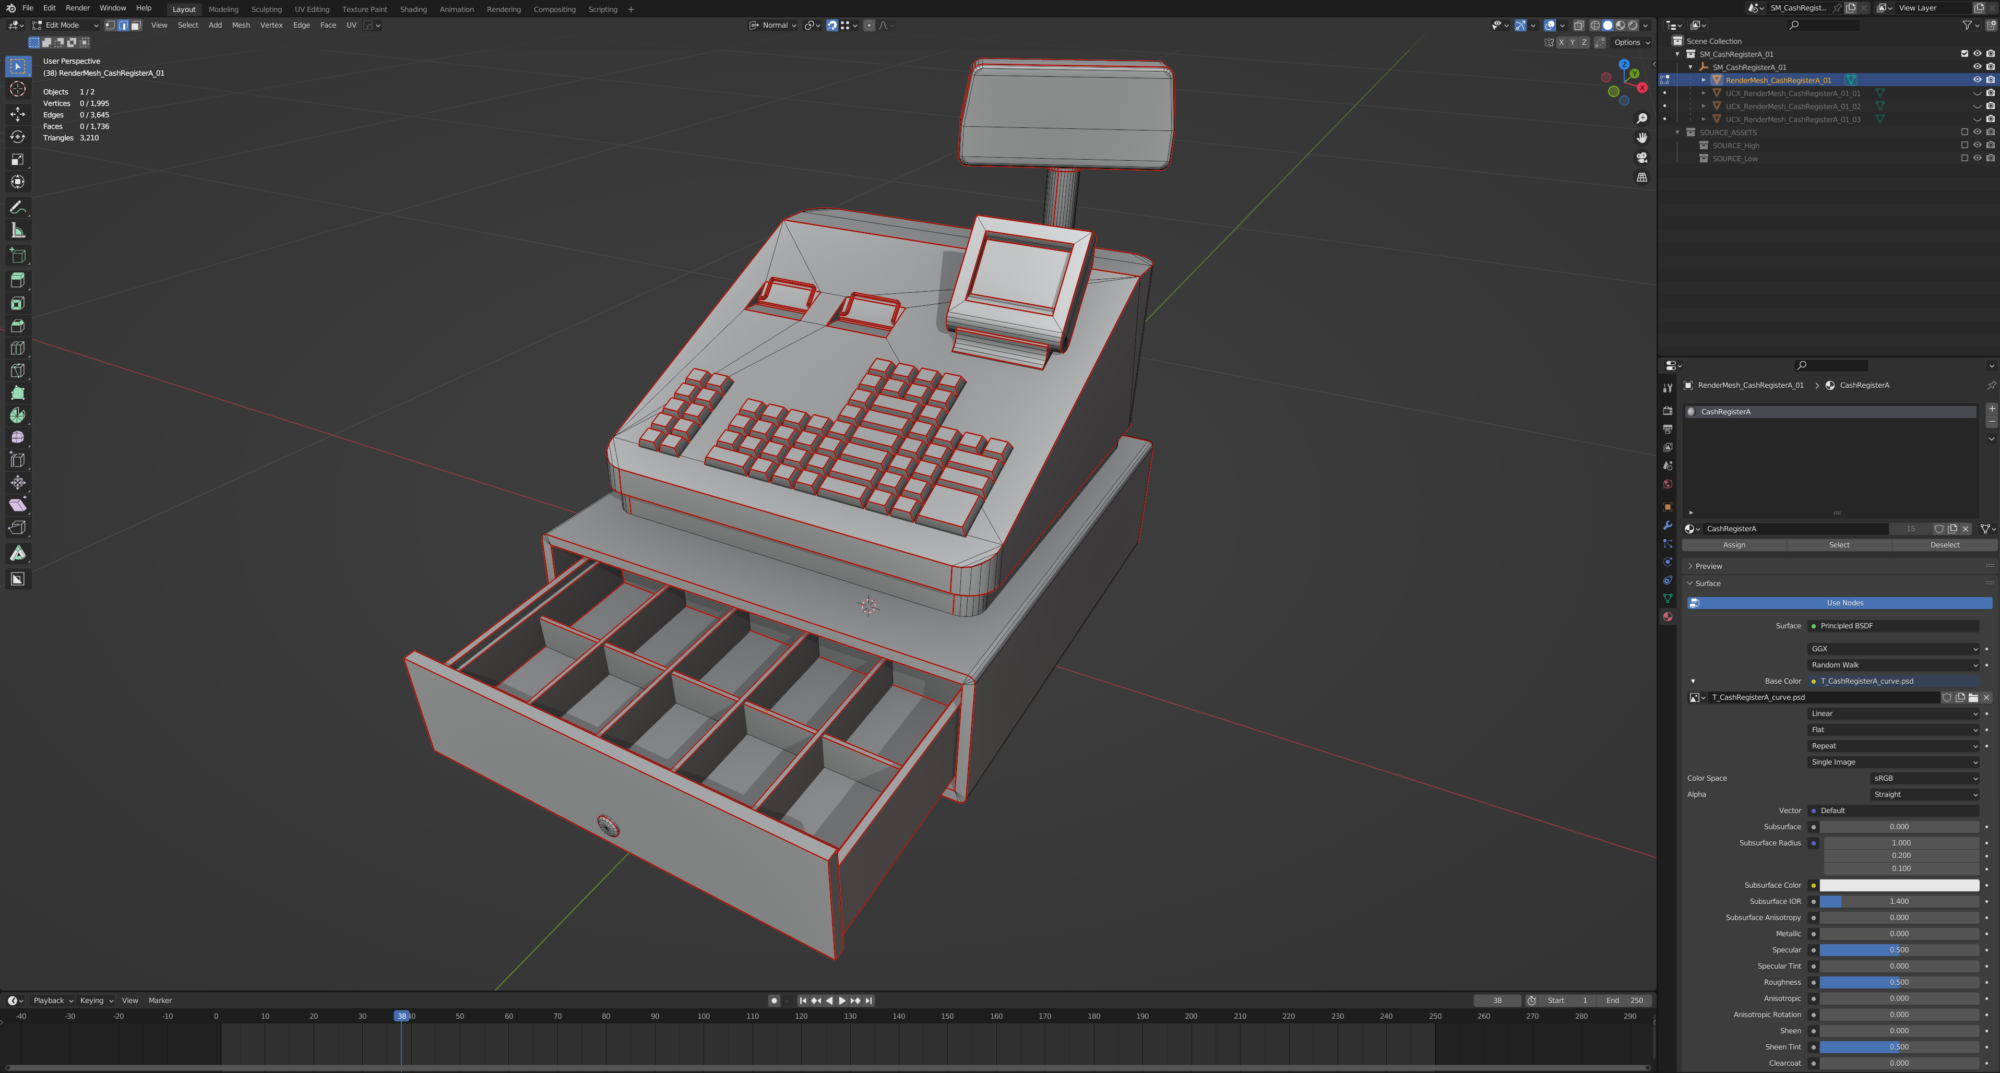Toggle the Use Nodes button
2000x1073 pixels.
point(1840,603)
